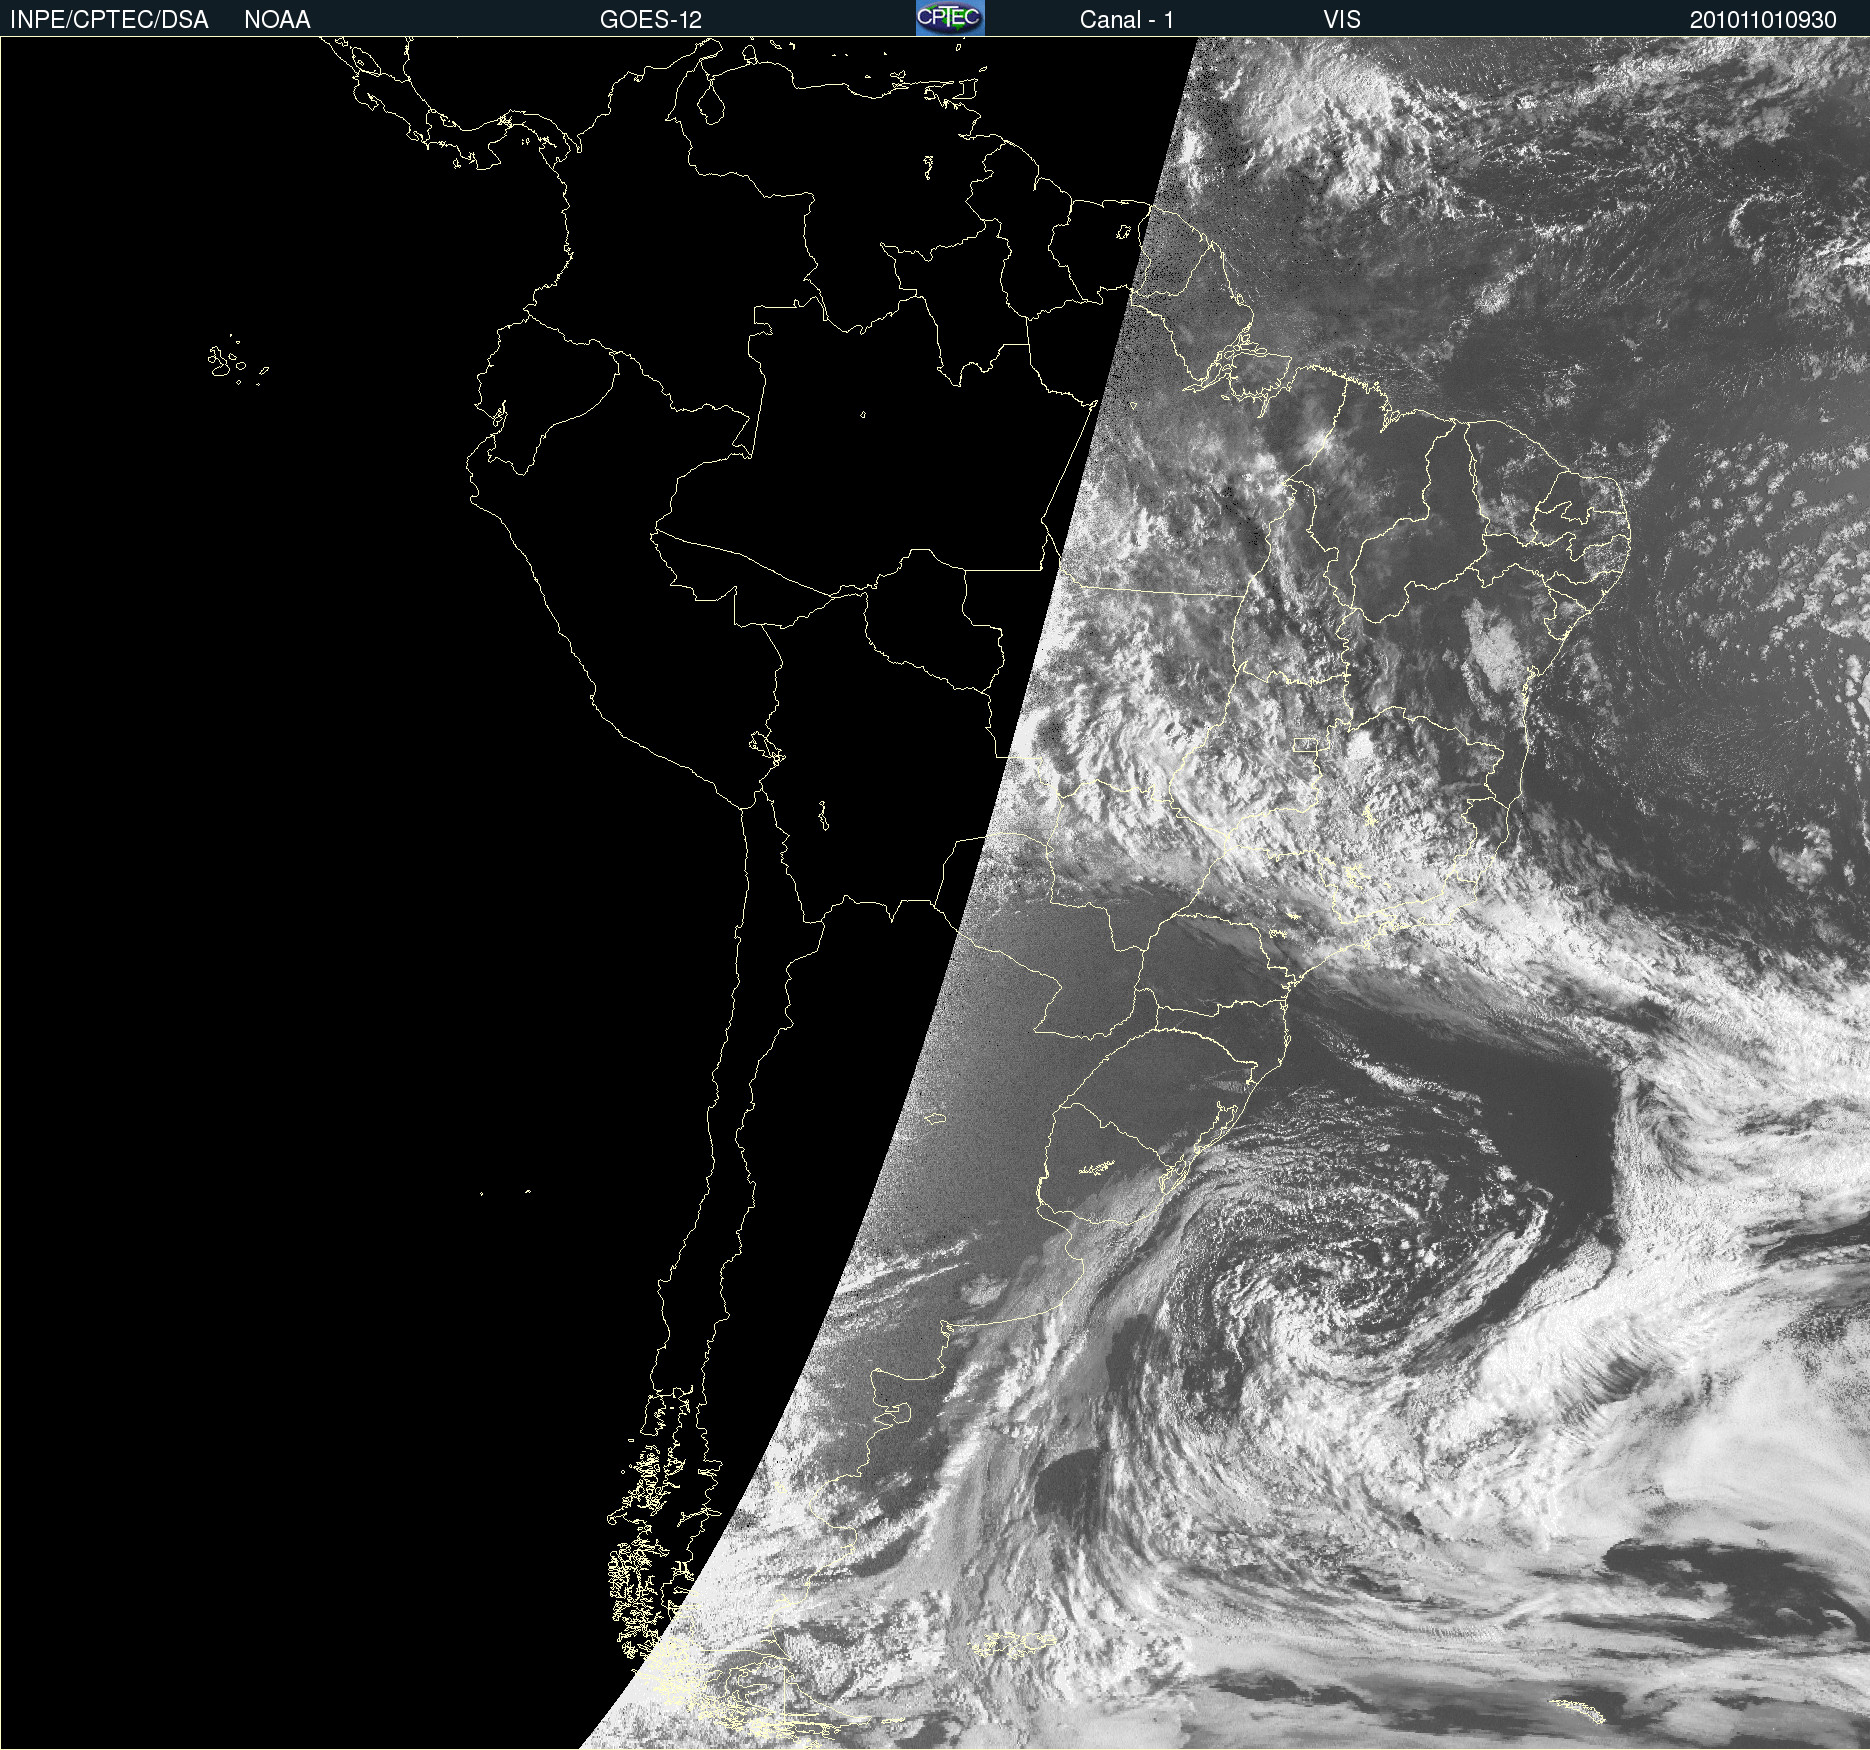Image resolution: width=1870 pixels, height=1750 pixels.
Task: Click the INPE/CPTEC/DSA header text
Action: [x=109, y=20]
